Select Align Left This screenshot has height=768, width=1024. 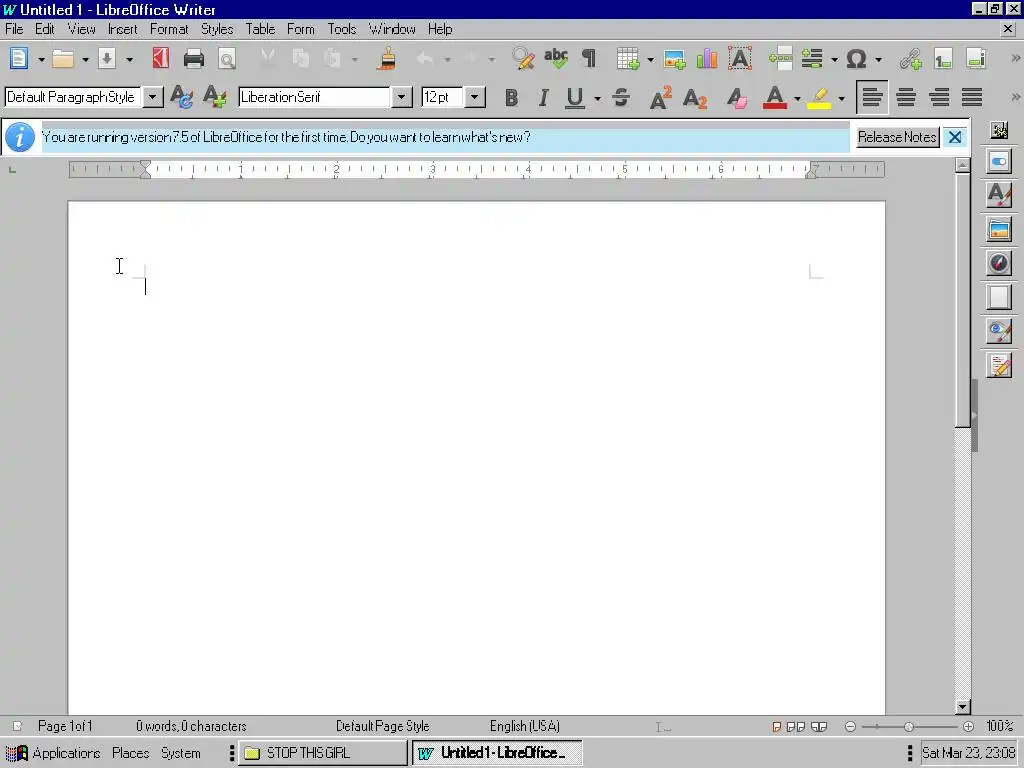tap(872, 97)
